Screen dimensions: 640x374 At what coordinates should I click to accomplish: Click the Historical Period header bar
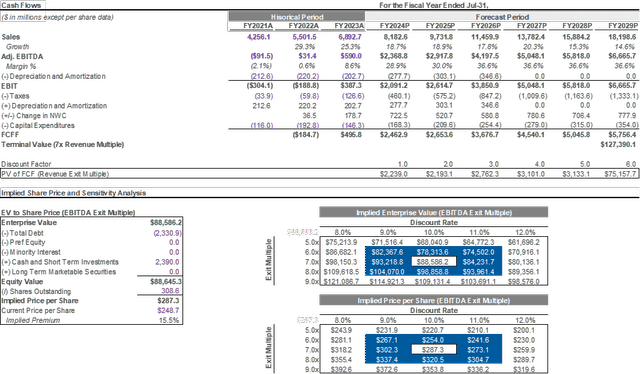297,17
